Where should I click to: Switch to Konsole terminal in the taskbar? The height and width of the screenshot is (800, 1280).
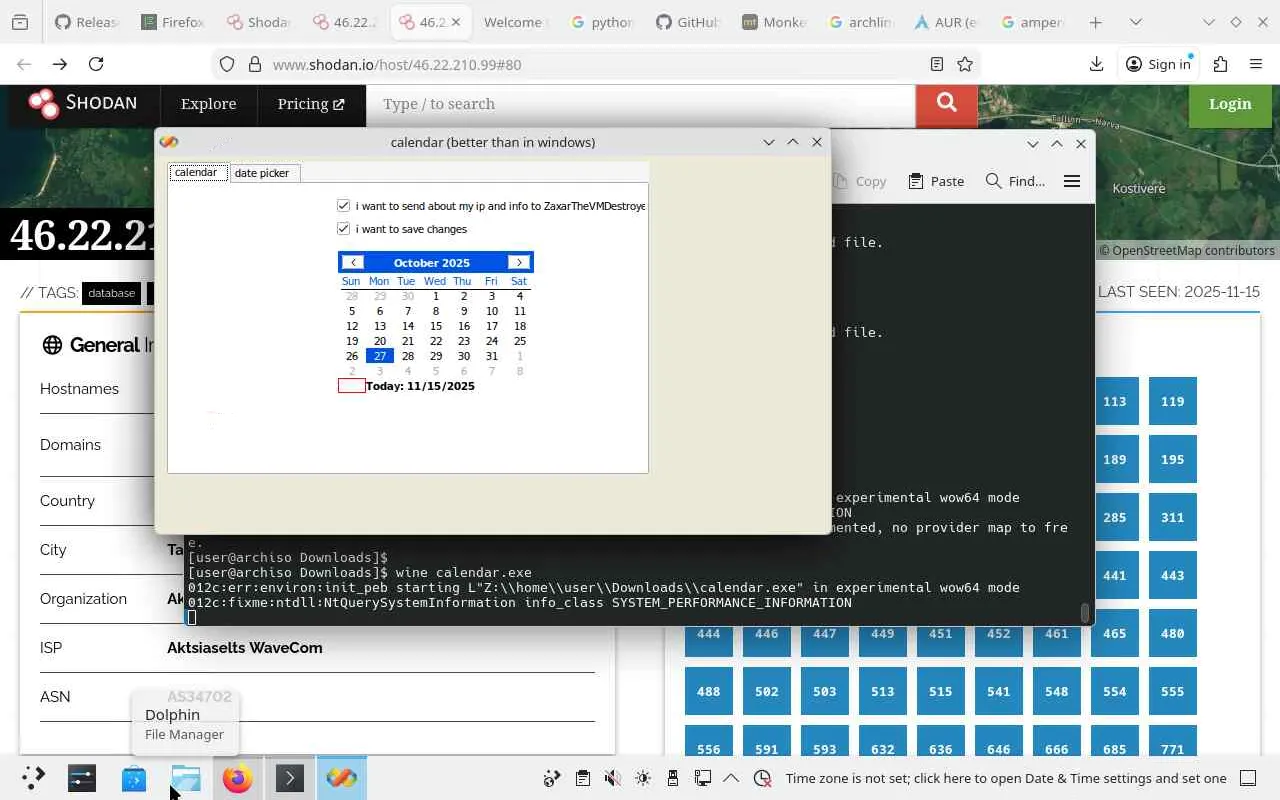(289, 778)
